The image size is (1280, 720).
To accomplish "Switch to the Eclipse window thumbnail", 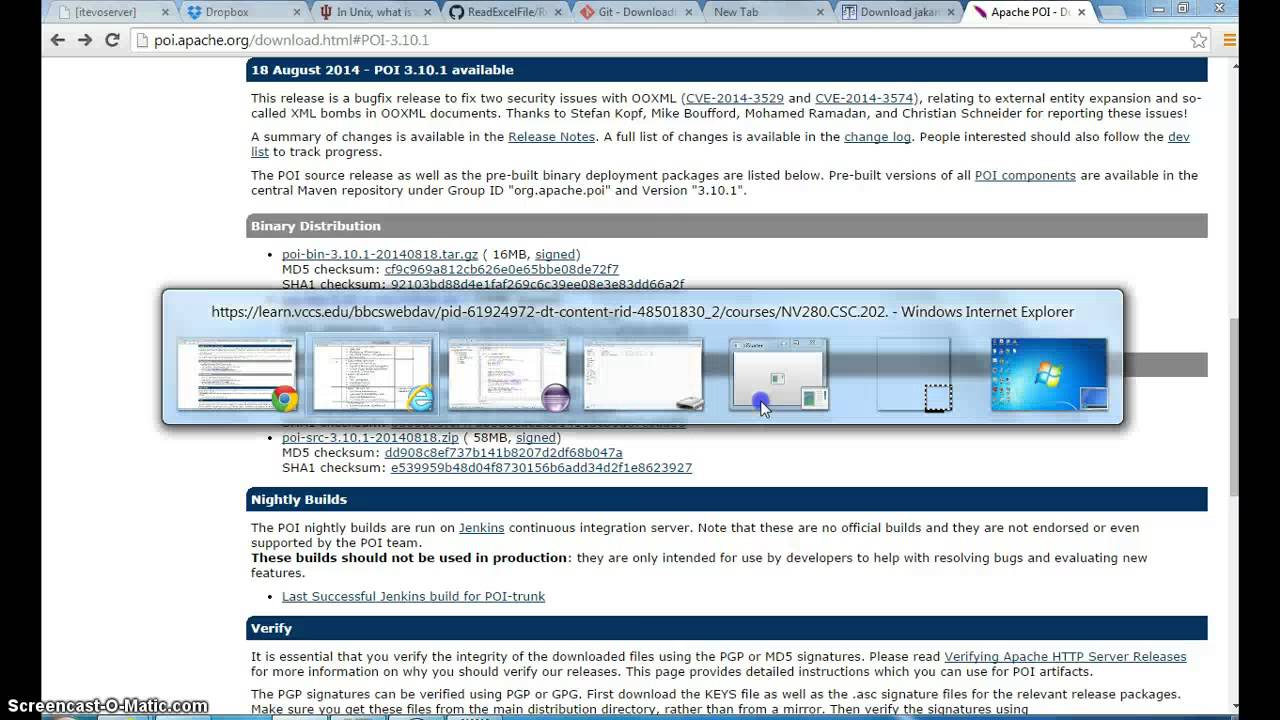I will [509, 375].
